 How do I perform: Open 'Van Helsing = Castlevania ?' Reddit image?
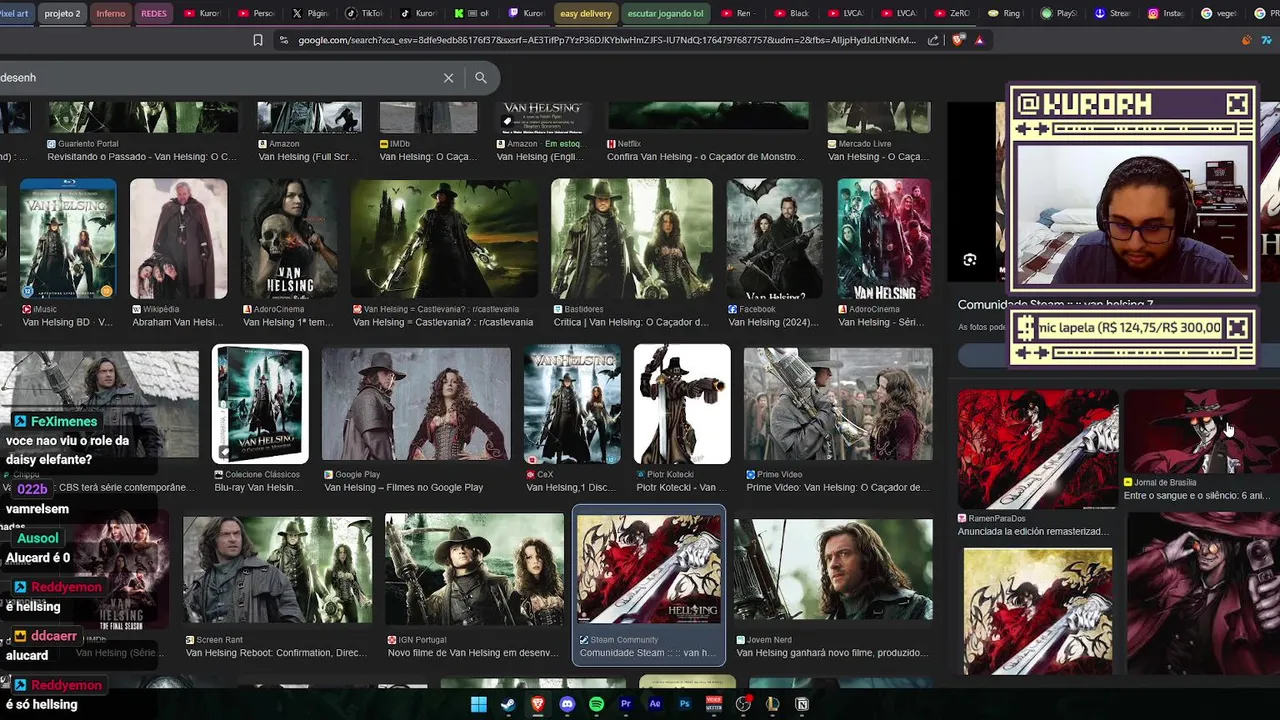point(444,238)
